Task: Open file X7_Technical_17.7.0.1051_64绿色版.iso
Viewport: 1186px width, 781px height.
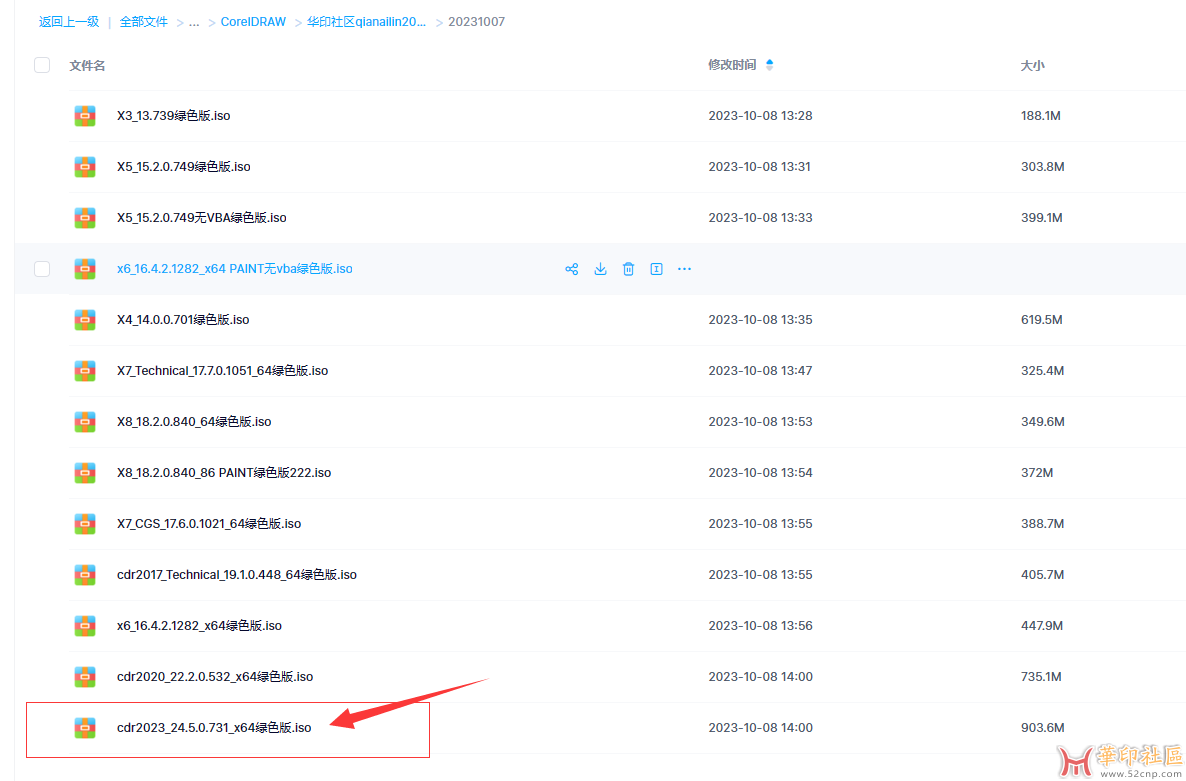Action: (222, 371)
